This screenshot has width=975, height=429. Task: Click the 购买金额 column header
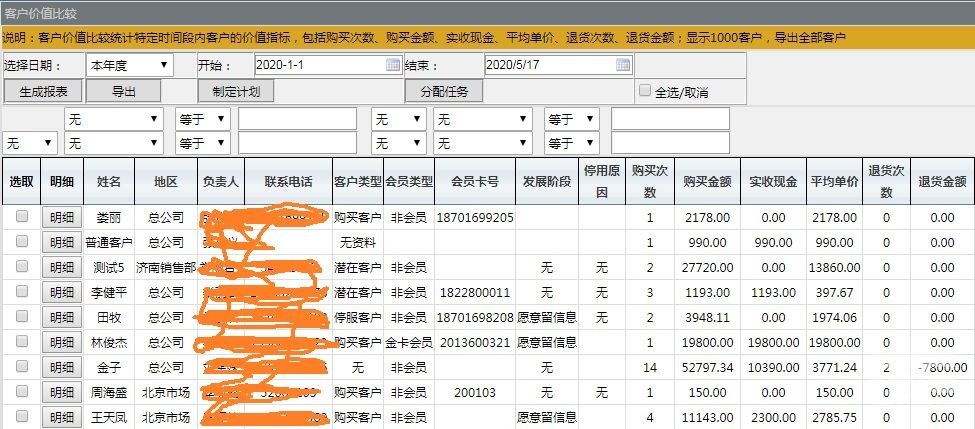click(x=707, y=182)
